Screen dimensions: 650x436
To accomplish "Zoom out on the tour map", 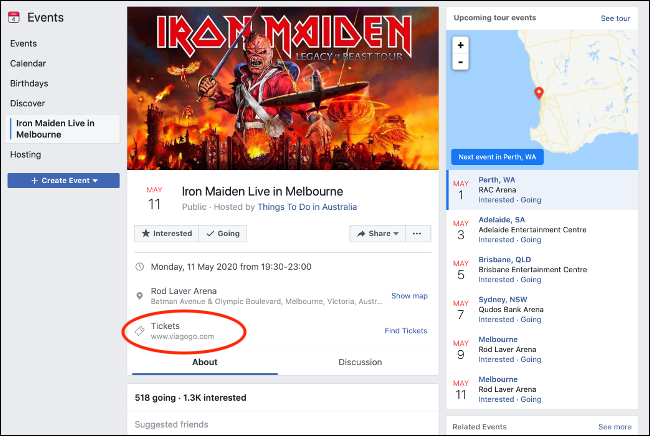I will tap(460, 62).
